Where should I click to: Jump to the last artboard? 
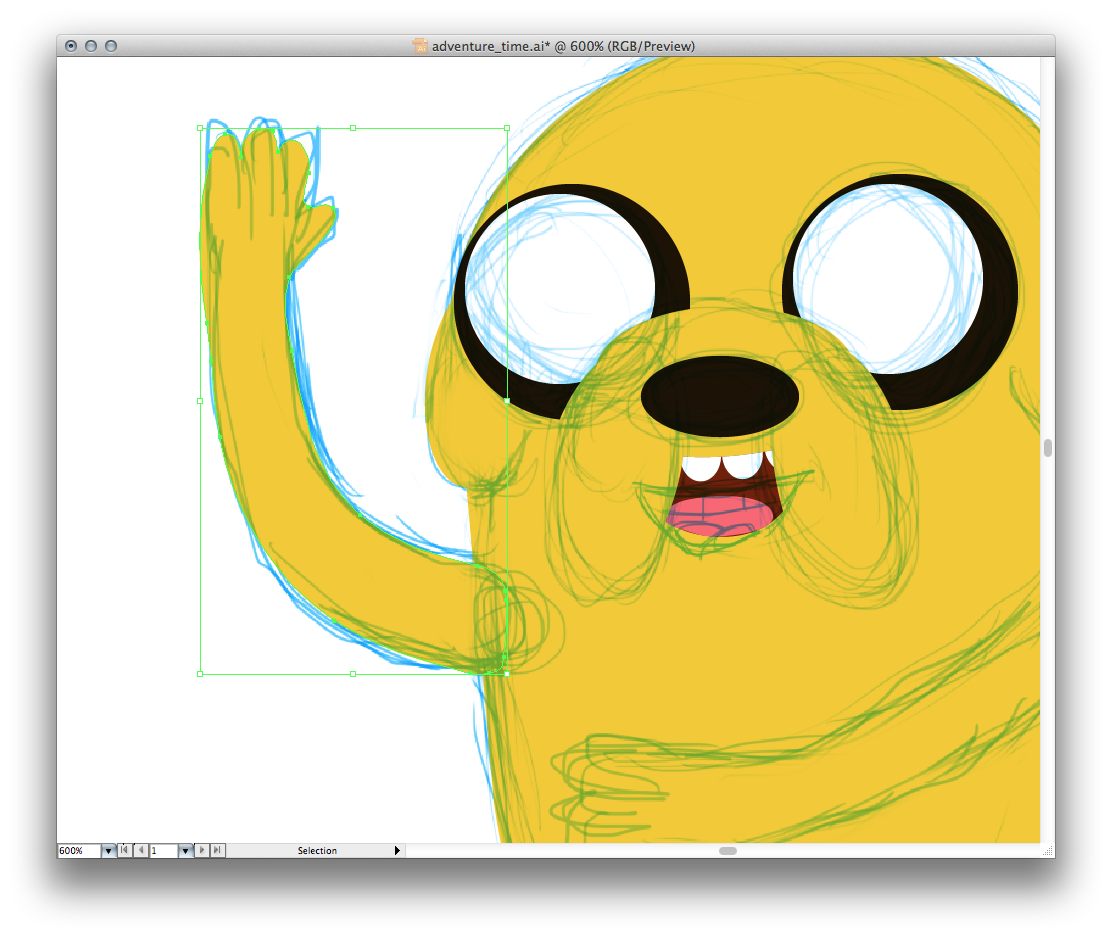(x=218, y=850)
